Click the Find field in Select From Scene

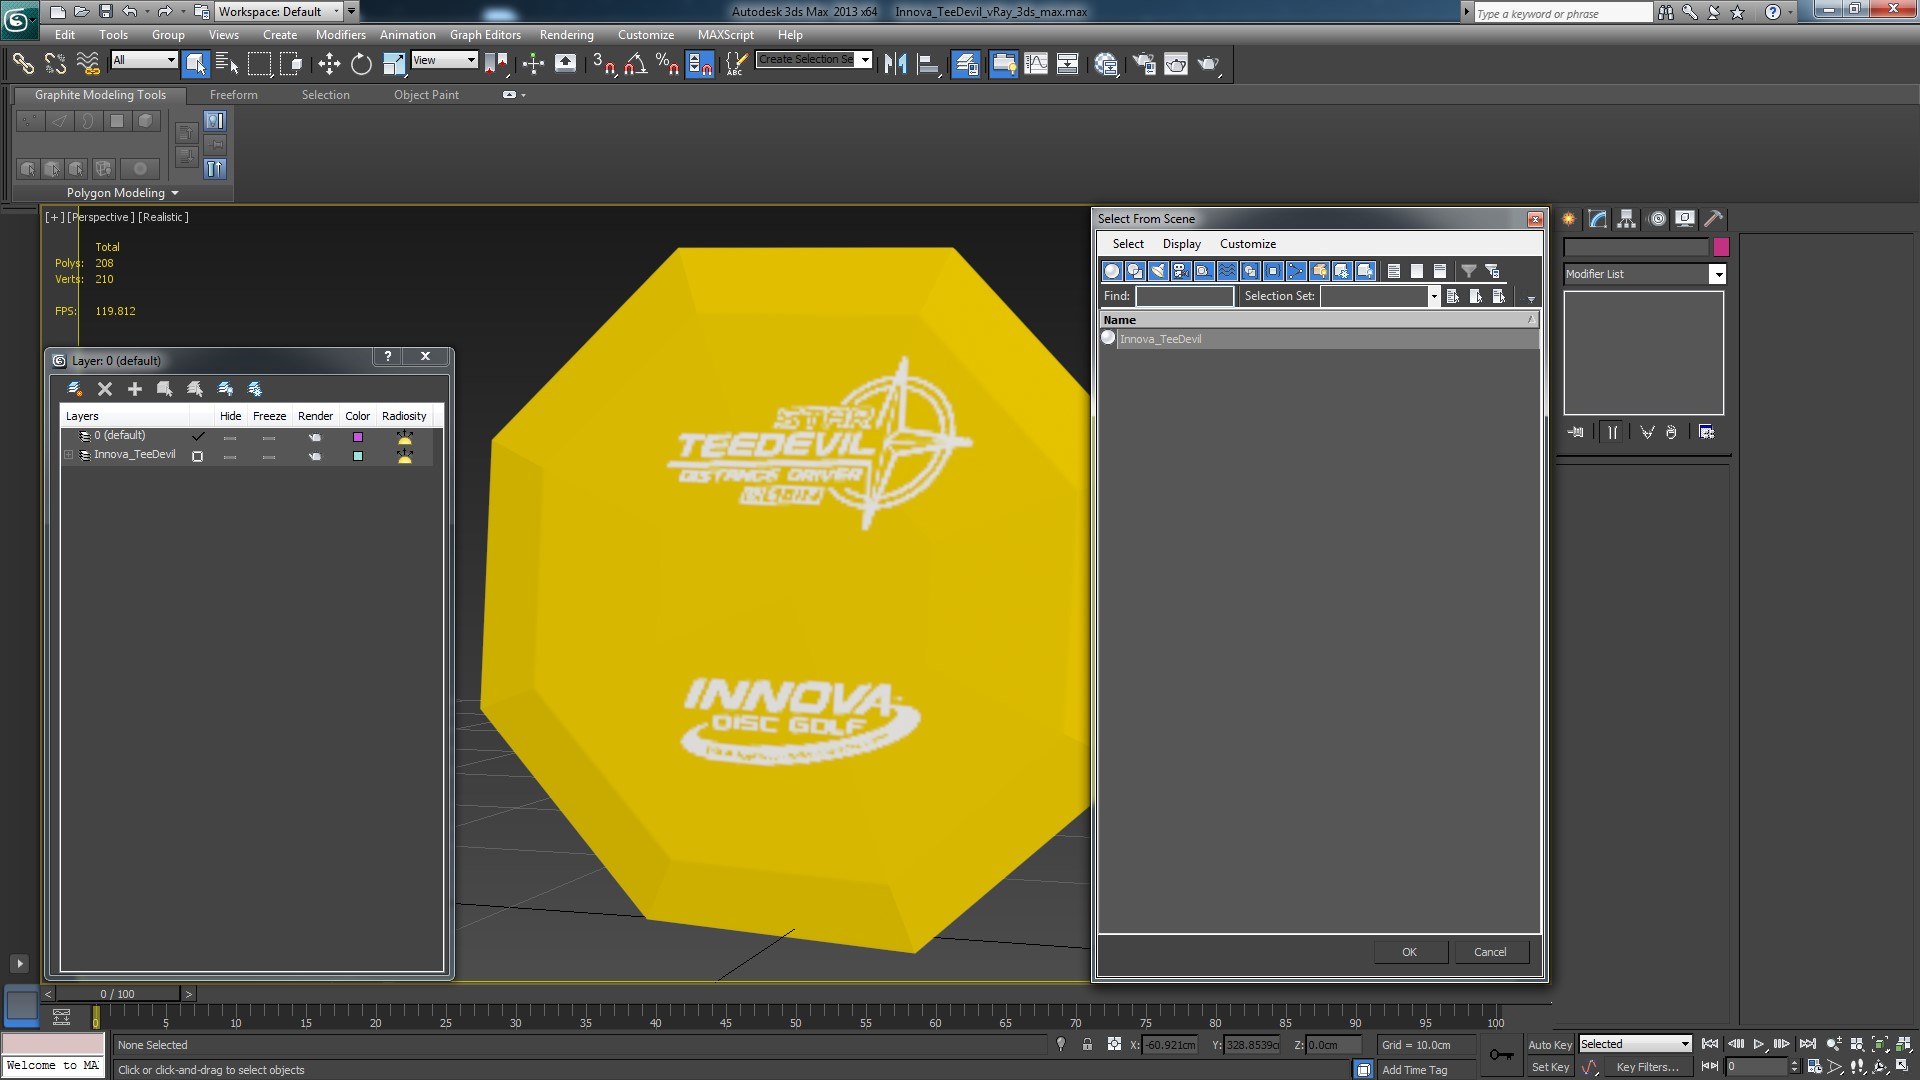click(x=1184, y=296)
